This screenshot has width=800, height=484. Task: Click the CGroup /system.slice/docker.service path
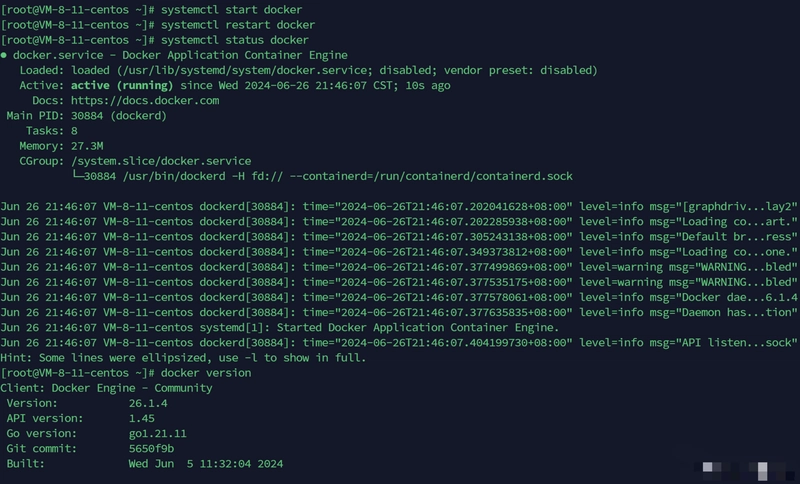(161, 161)
